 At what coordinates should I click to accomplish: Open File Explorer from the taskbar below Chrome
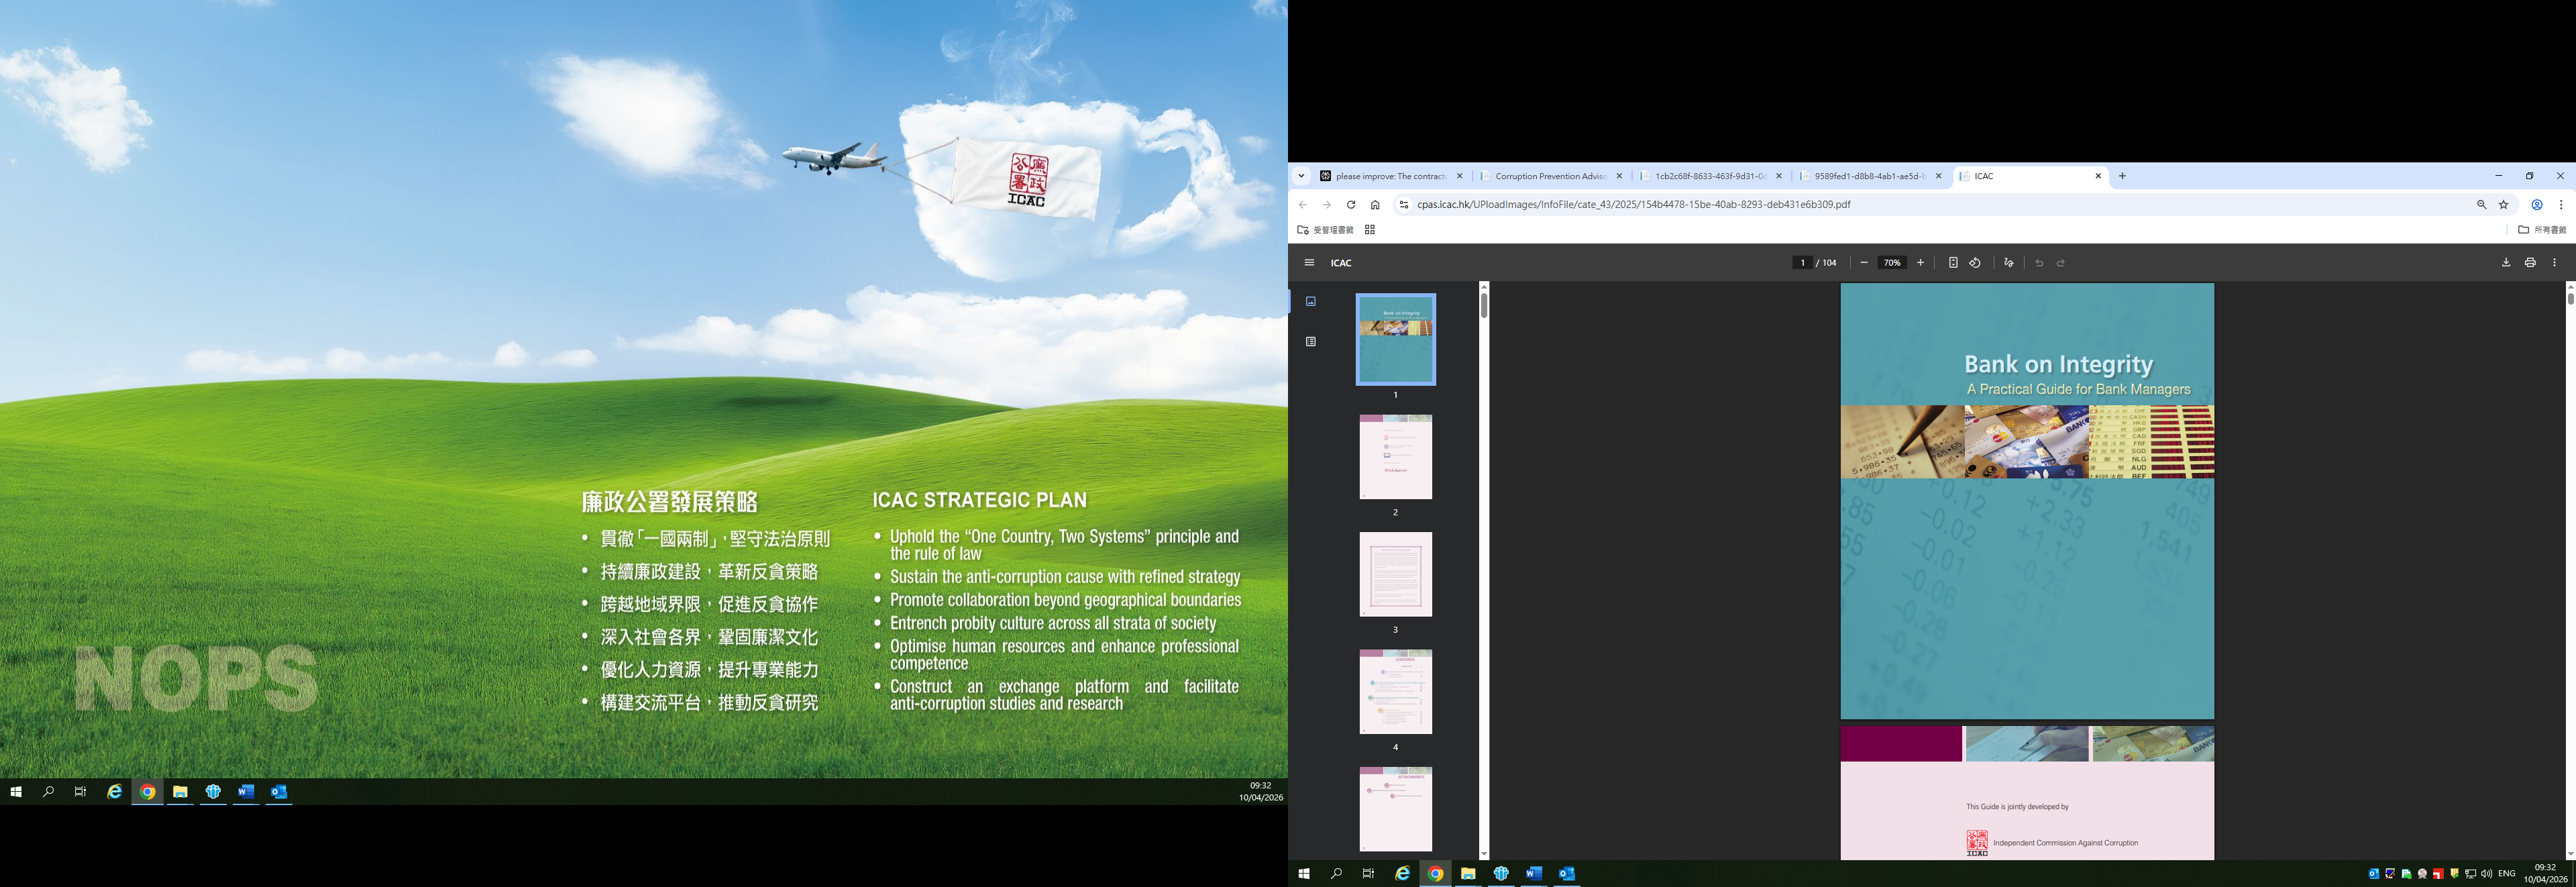pyautogui.click(x=1468, y=874)
